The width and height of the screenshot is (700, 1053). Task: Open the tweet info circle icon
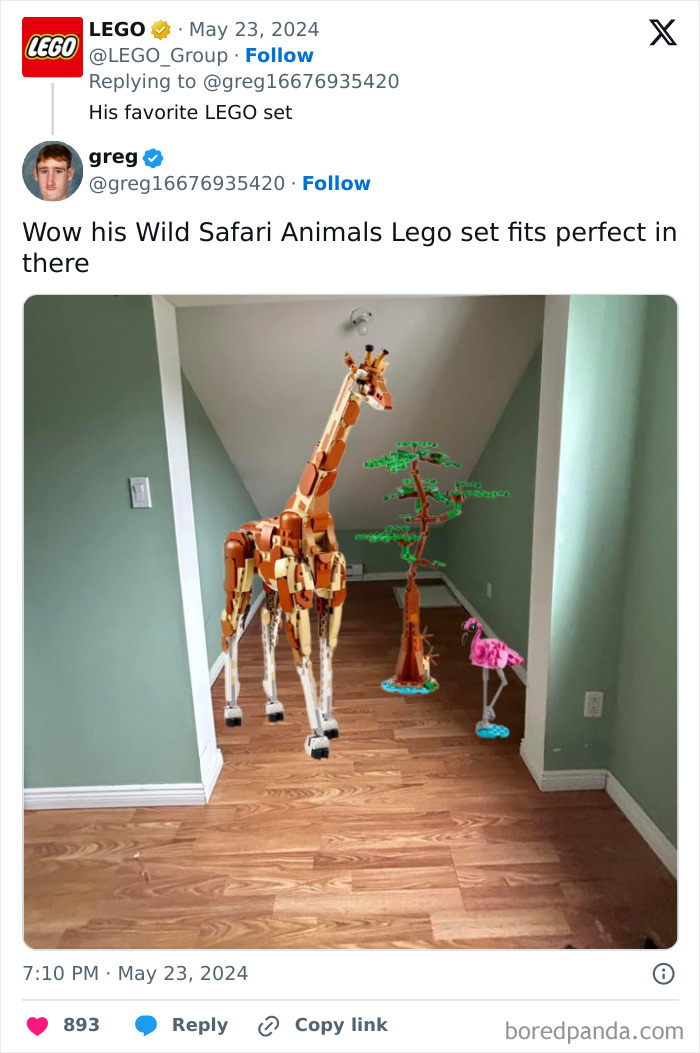[663, 973]
